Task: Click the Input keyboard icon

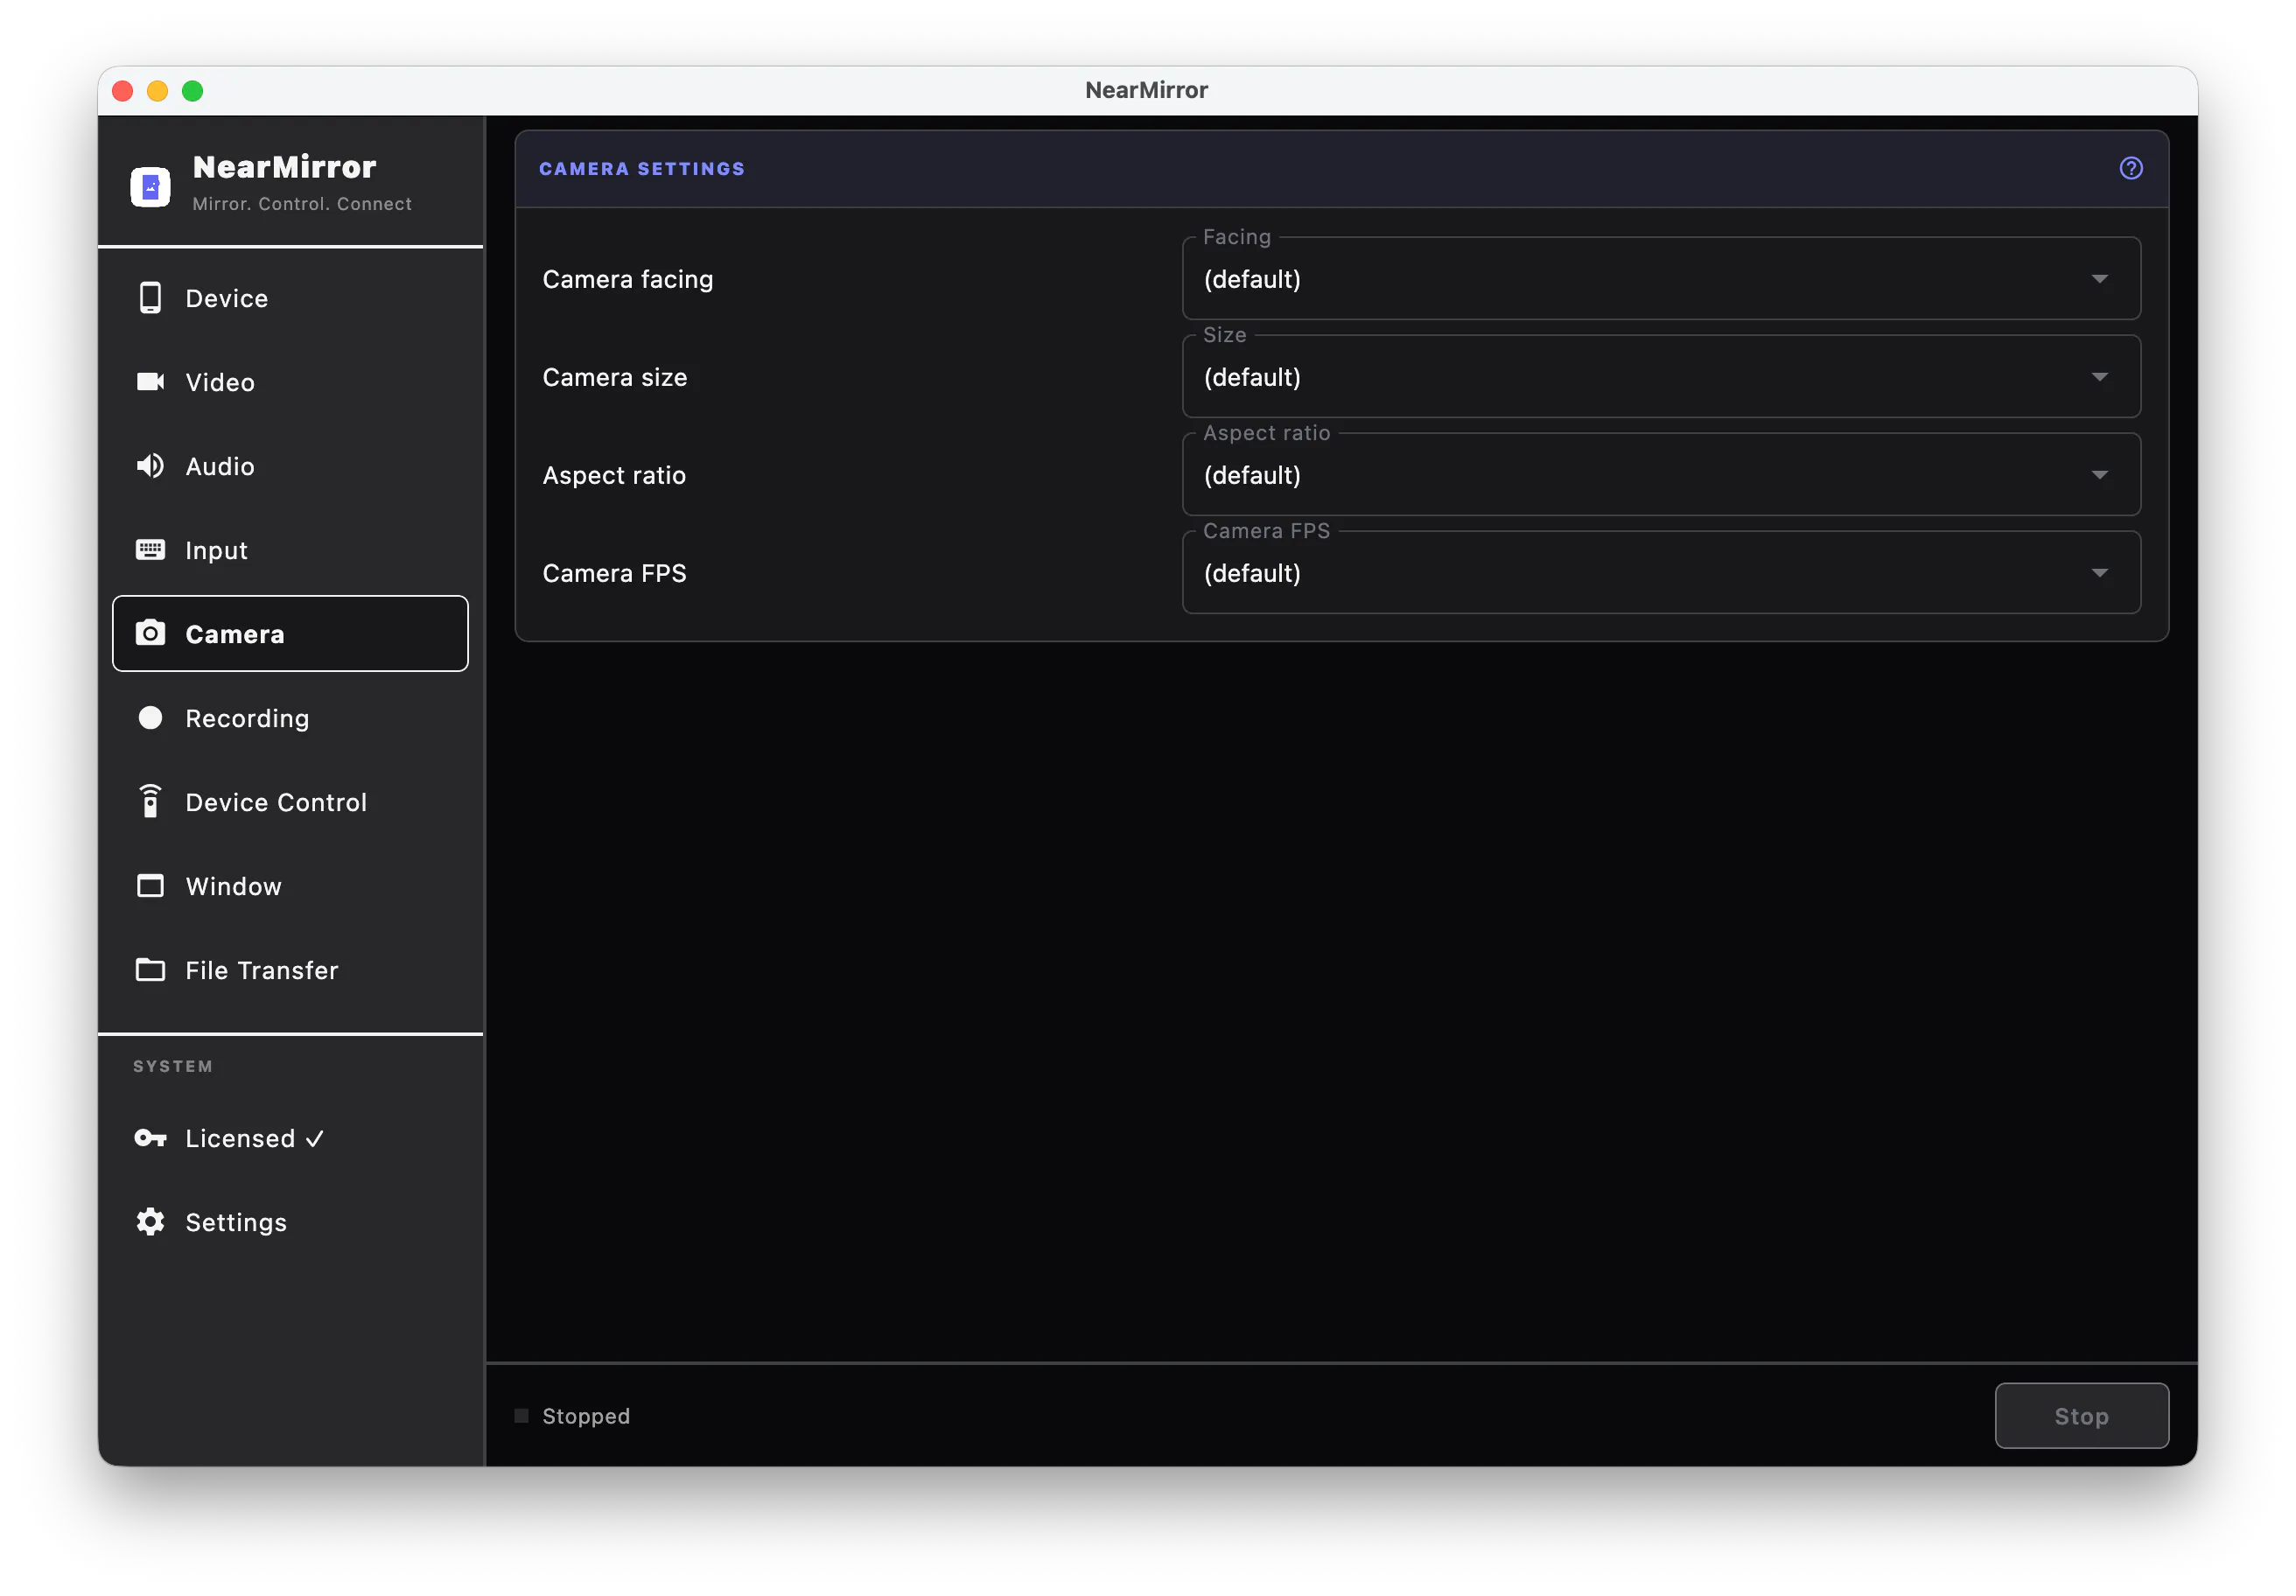Action: pyautogui.click(x=150, y=550)
